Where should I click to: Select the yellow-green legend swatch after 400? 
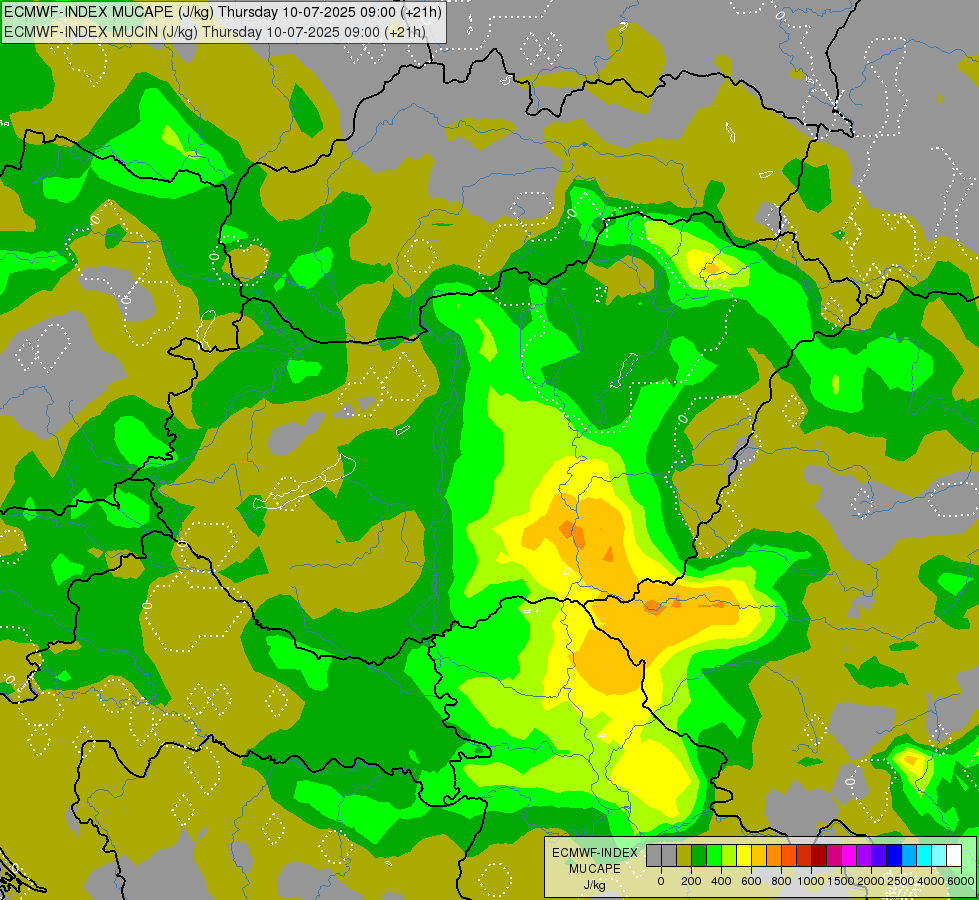coord(729,855)
